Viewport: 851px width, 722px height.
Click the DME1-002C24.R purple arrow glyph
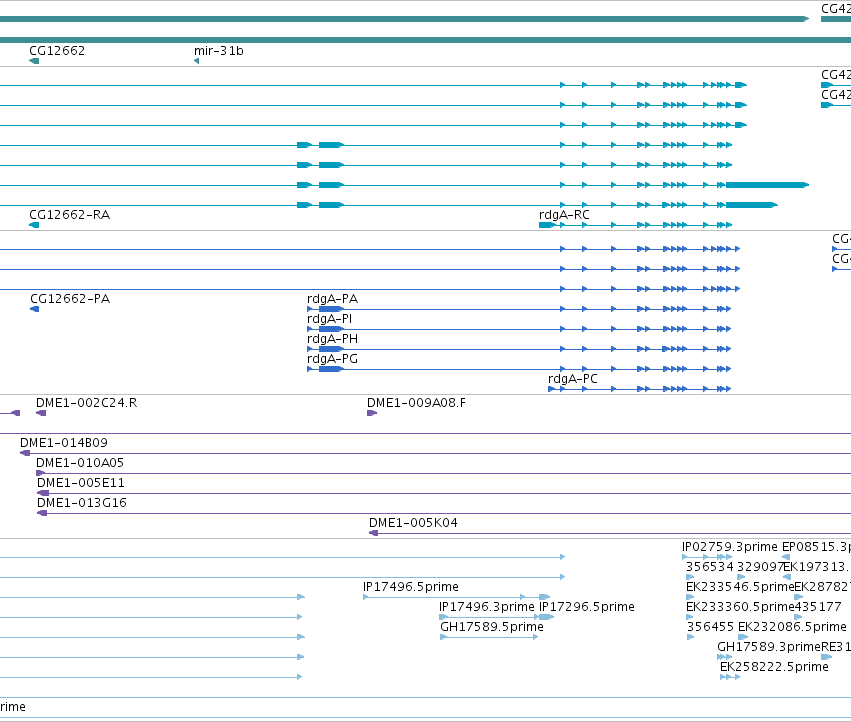coord(41,413)
